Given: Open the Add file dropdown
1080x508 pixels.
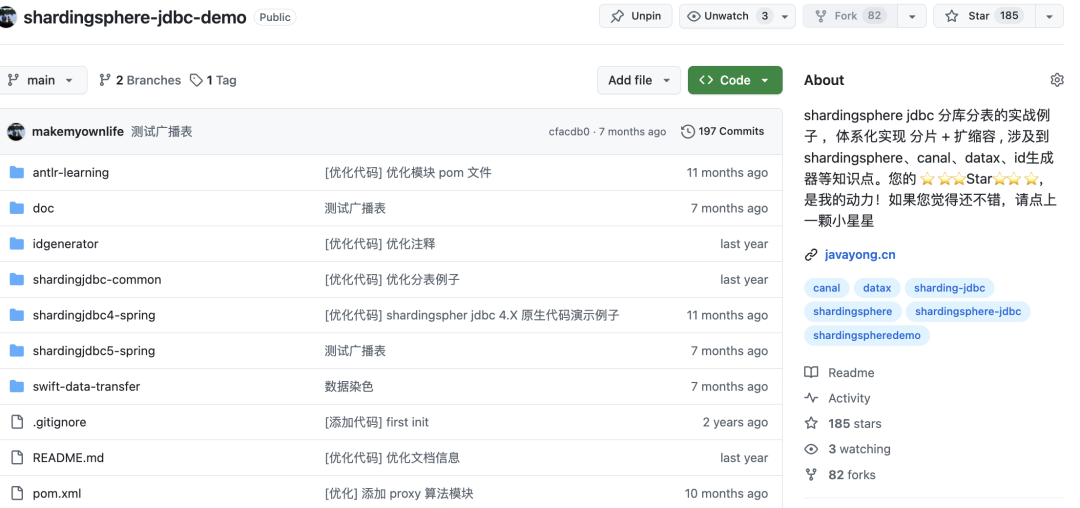Looking at the screenshot, I should (638, 81).
